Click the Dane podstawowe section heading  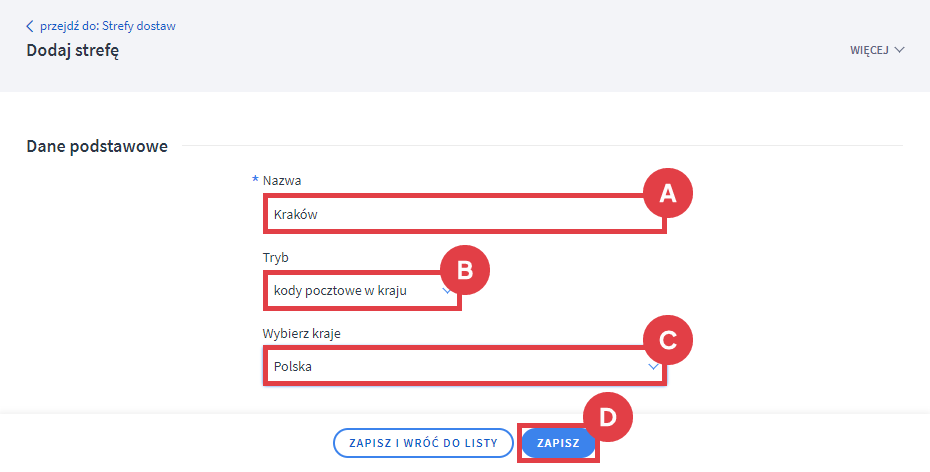click(x=96, y=147)
